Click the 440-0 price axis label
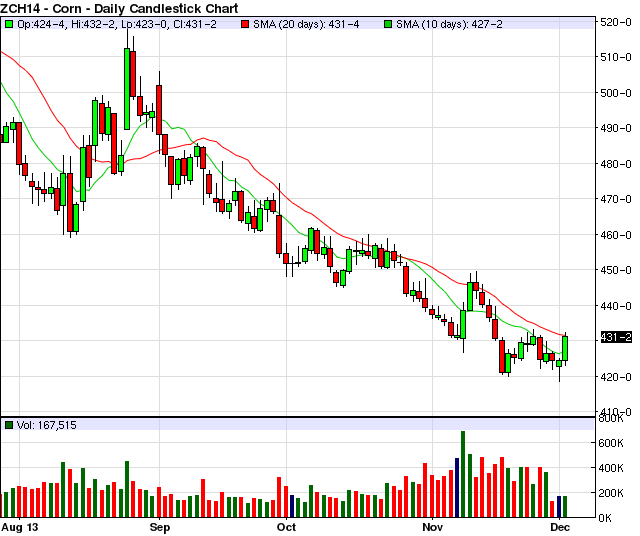The image size is (640, 536). click(x=616, y=306)
